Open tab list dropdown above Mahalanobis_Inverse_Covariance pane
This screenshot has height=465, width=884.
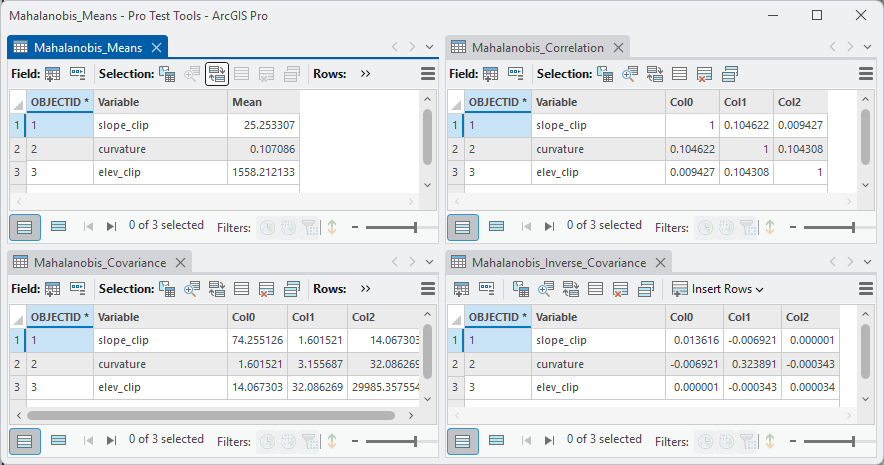coord(868,262)
